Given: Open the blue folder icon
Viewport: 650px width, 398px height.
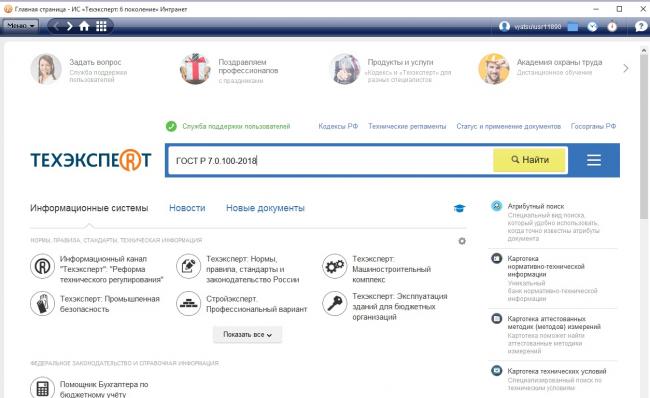Looking at the screenshot, I should [572, 27].
